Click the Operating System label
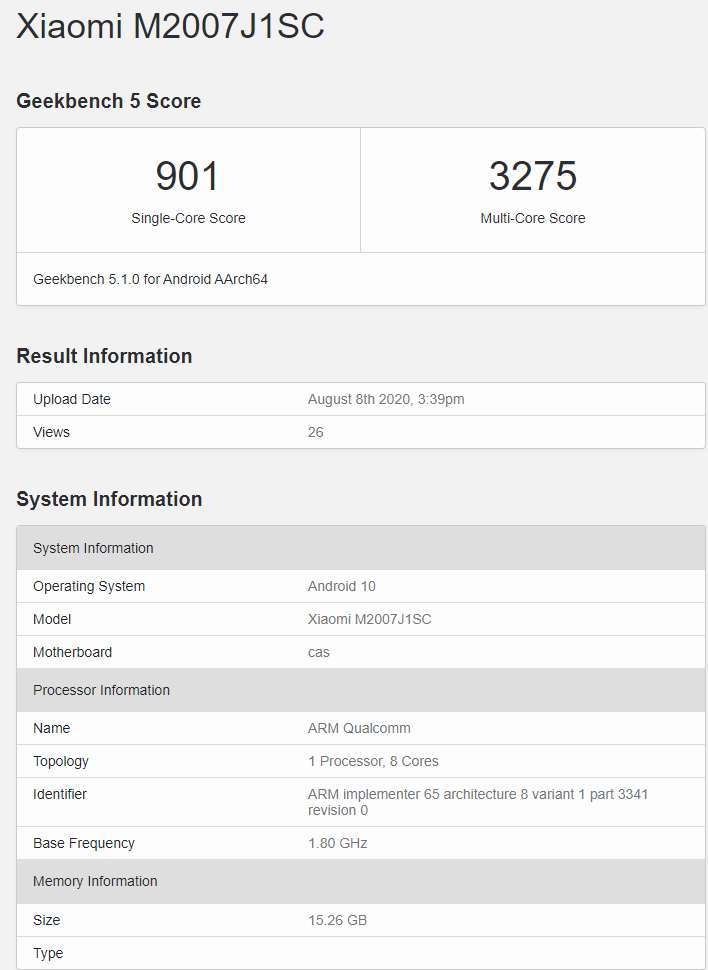The height and width of the screenshot is (970, 708). (89, 586)
